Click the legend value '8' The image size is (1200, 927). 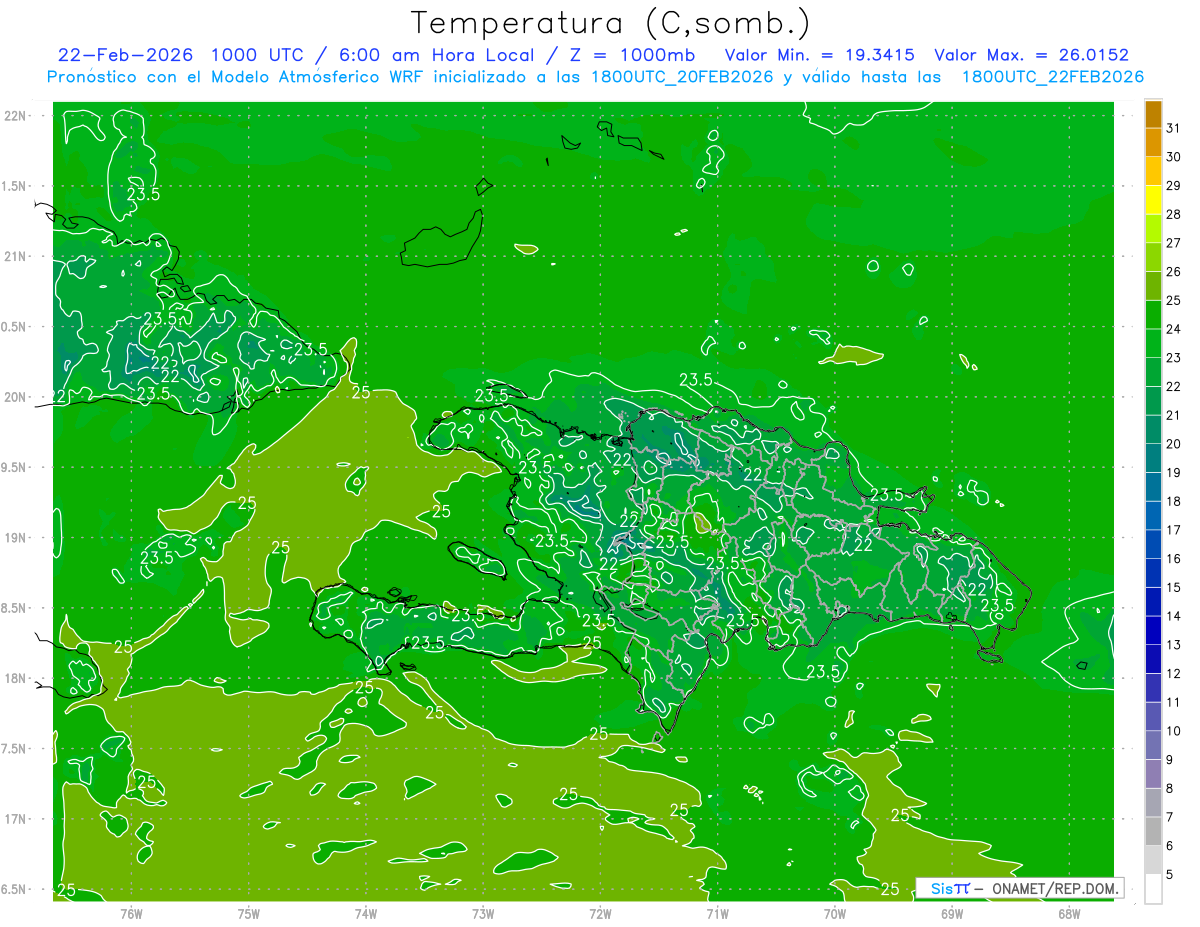1170,789
